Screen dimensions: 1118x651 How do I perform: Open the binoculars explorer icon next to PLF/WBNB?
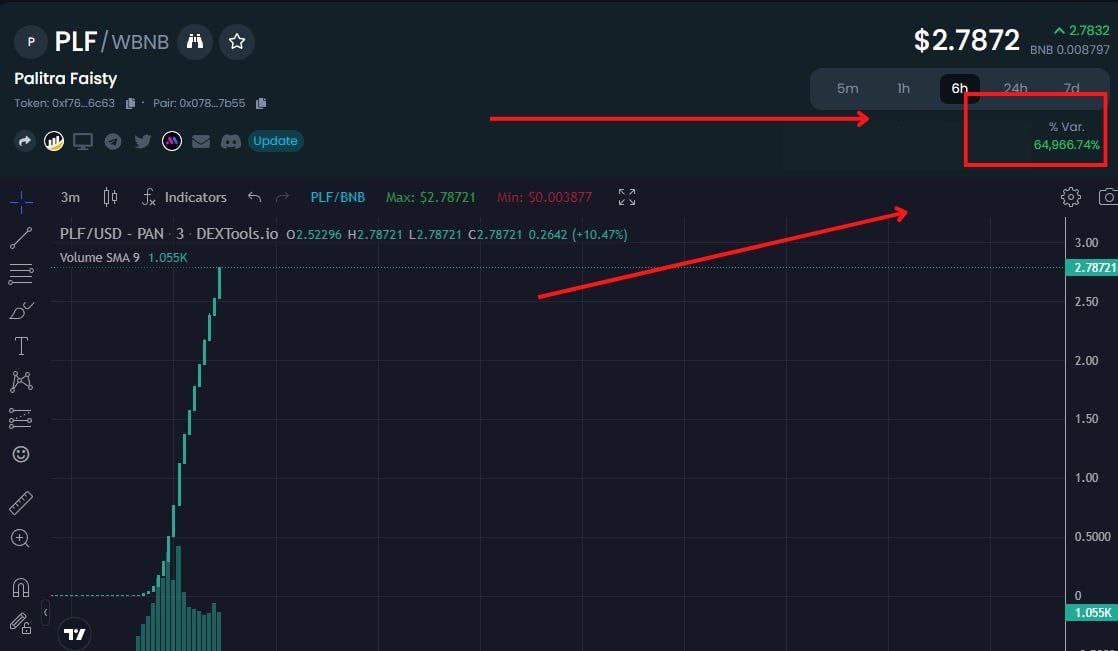(195, 41)
